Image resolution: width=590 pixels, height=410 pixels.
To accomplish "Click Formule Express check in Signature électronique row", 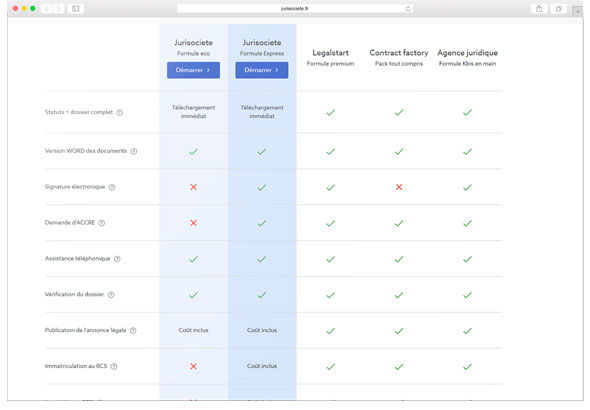I will pos(262,187).
